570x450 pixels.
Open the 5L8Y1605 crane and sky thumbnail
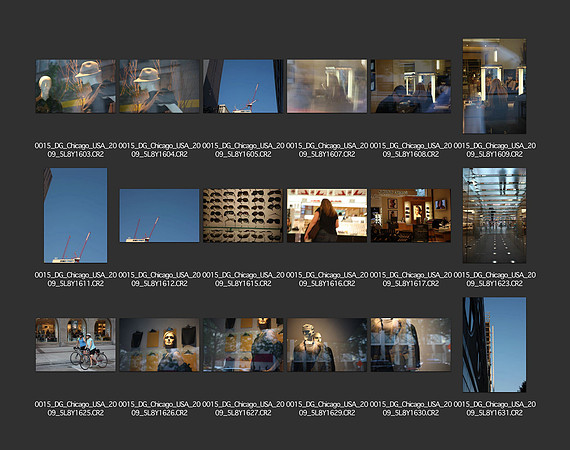pyautogui.click(x=243, y=86)
